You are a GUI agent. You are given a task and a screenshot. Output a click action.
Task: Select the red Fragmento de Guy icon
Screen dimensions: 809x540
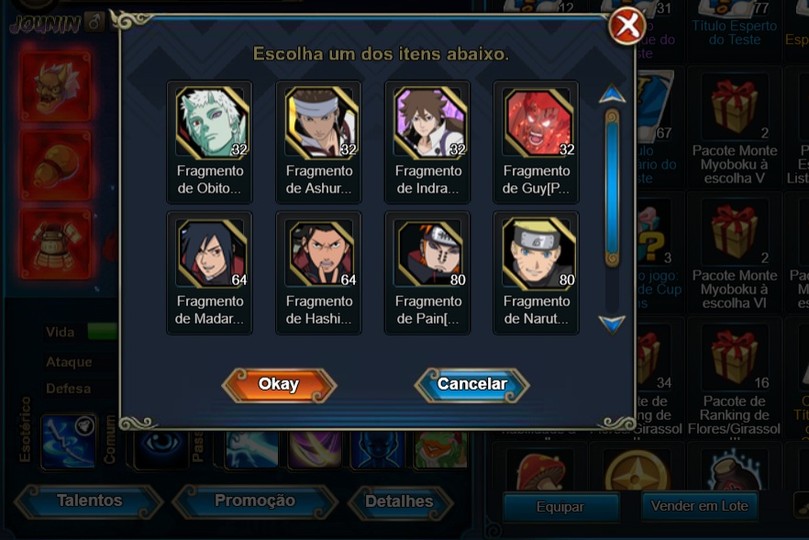pyautogui.click(x=538, y=122)
